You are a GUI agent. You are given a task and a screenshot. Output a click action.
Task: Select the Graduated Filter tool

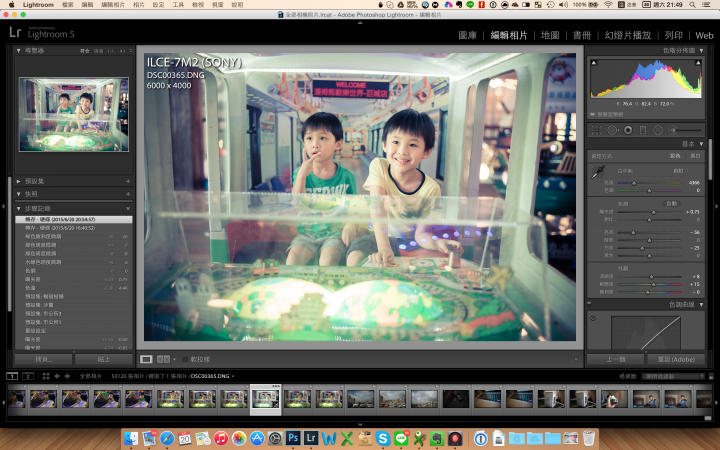tap(643, 130)
